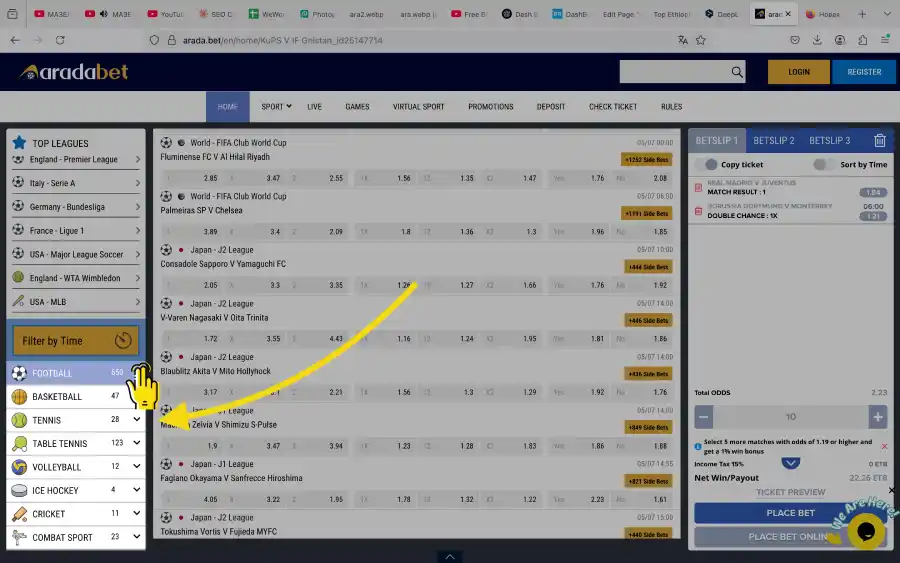This screenshot has height=563, width=900.
Task: Open the Live menu item
Action: [314, 107]
